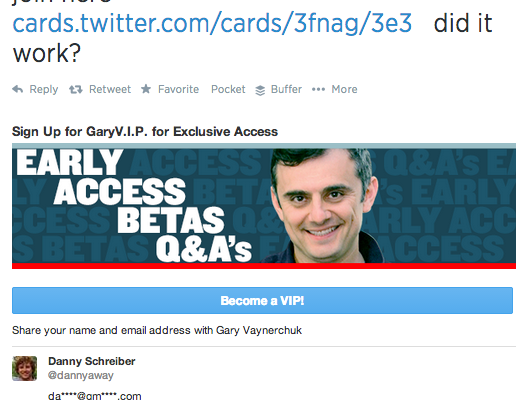Viewport: 530px width, 400px height.
Task: Expand the More menu
Action: 344,89
